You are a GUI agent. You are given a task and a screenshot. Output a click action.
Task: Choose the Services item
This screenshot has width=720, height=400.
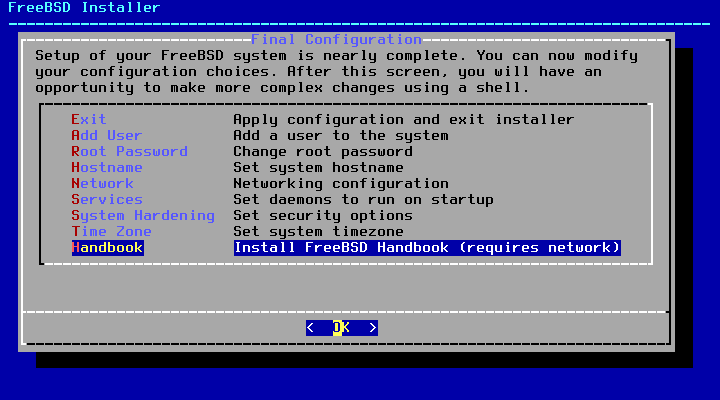pyautogui.click(x=107, y=200)
